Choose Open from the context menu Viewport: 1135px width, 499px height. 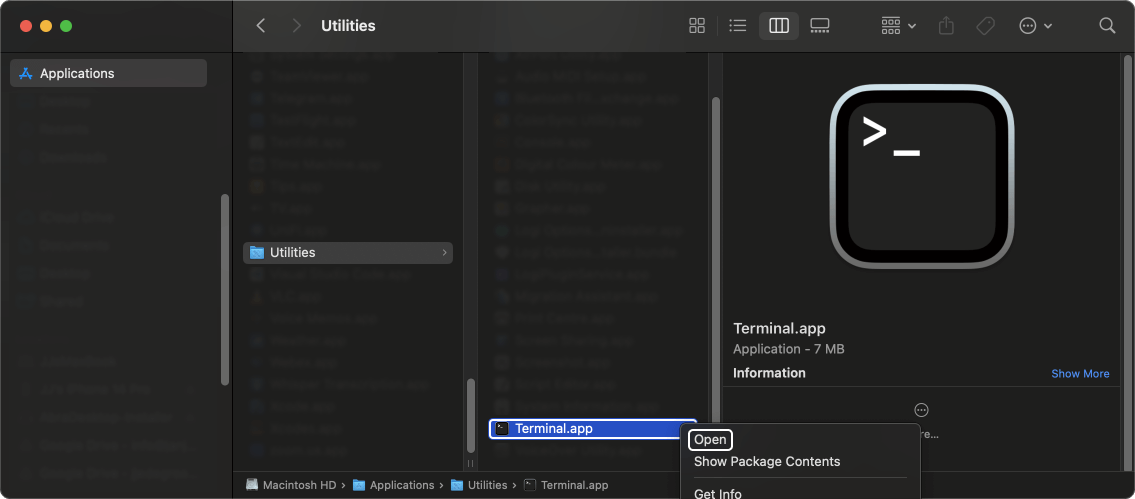pos(710,440)
